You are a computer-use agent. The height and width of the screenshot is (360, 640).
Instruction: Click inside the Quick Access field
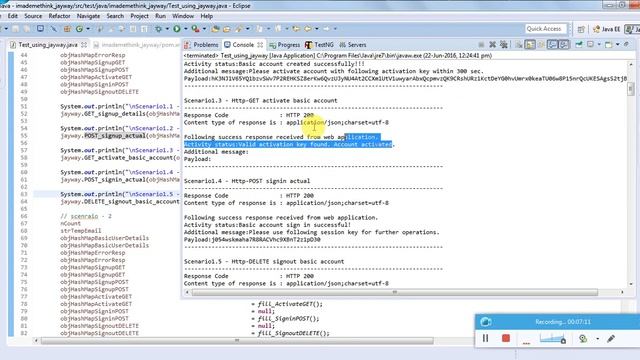546,29
